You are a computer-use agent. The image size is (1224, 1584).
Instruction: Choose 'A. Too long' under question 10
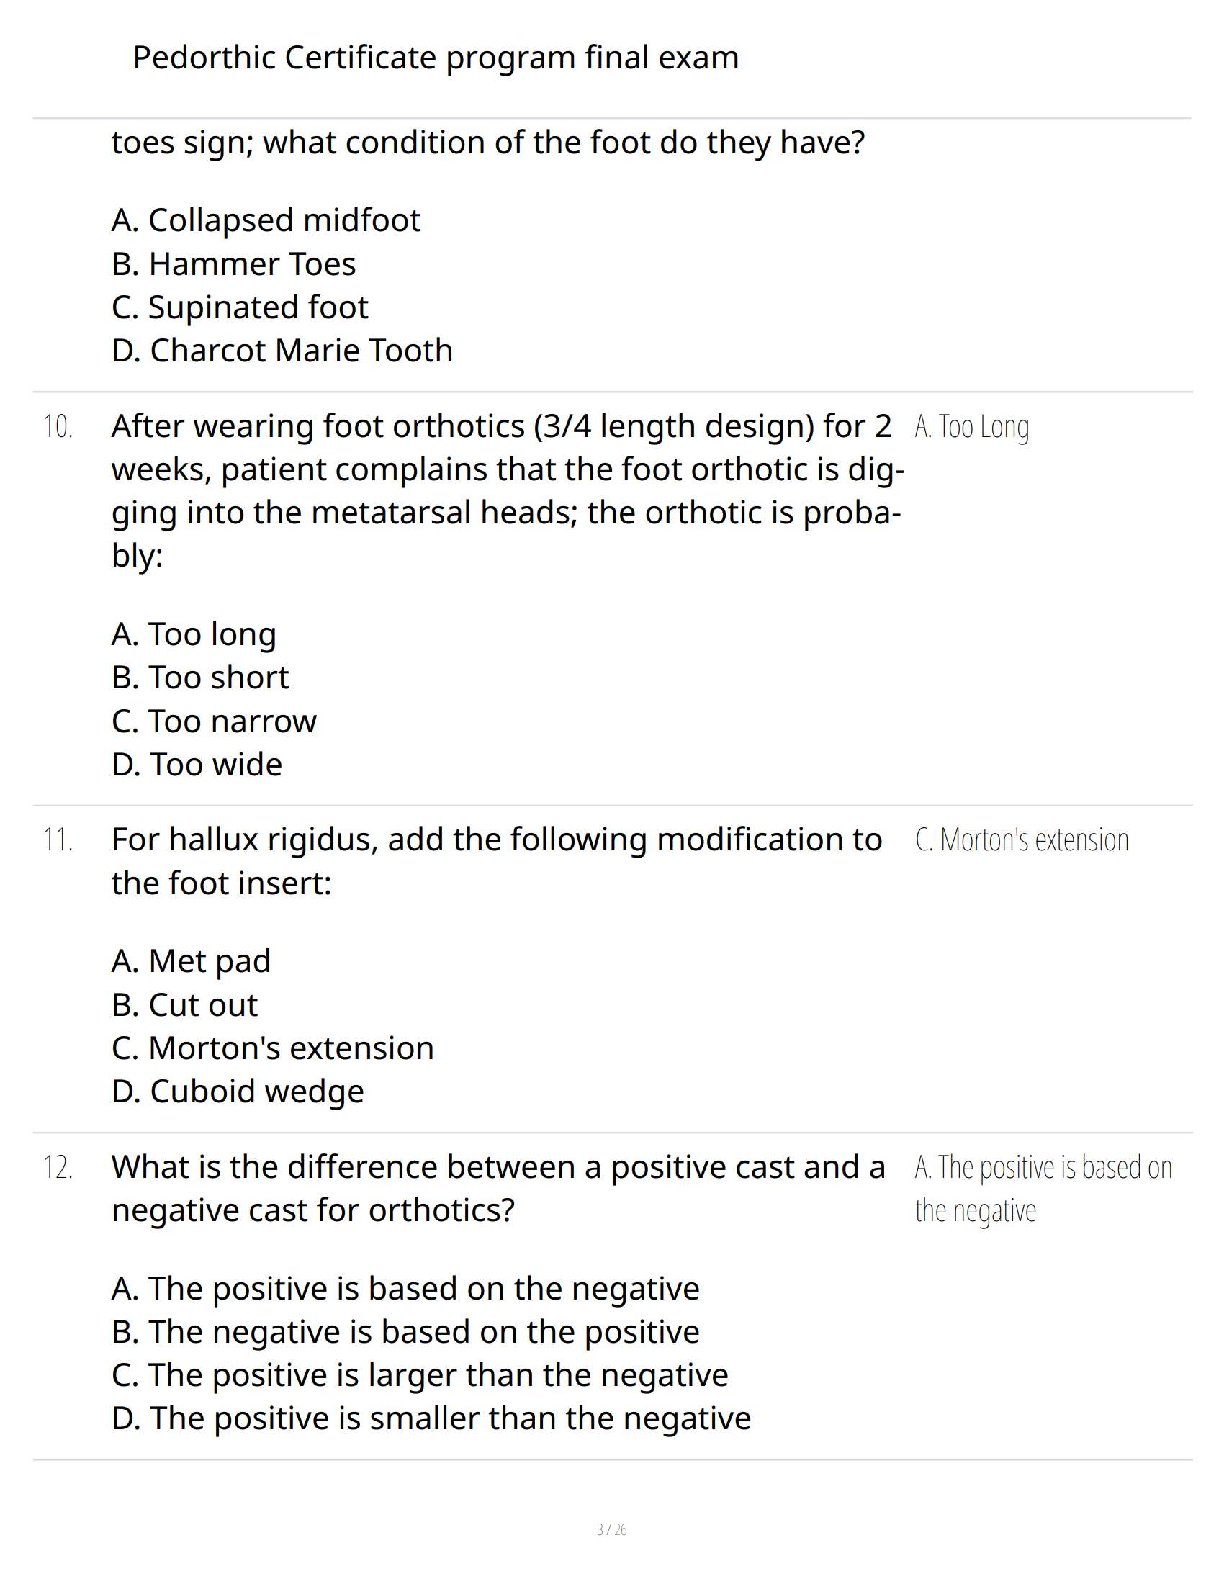tap(193, 634)
